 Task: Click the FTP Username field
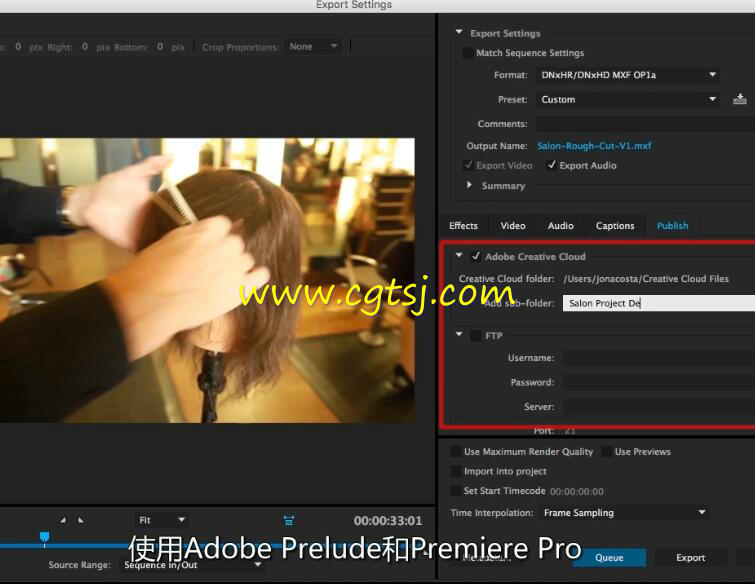(659, 358)
